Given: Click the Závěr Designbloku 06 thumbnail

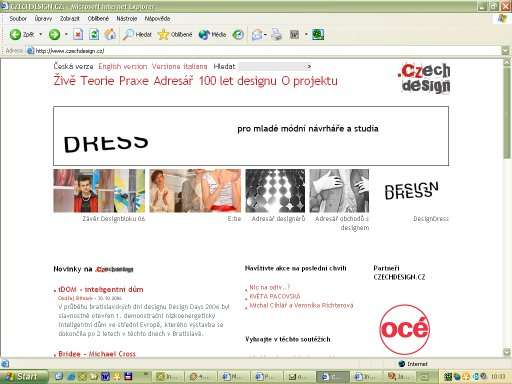Looking at the screenshot, I should pyautogui.click(x=99, y=191).
